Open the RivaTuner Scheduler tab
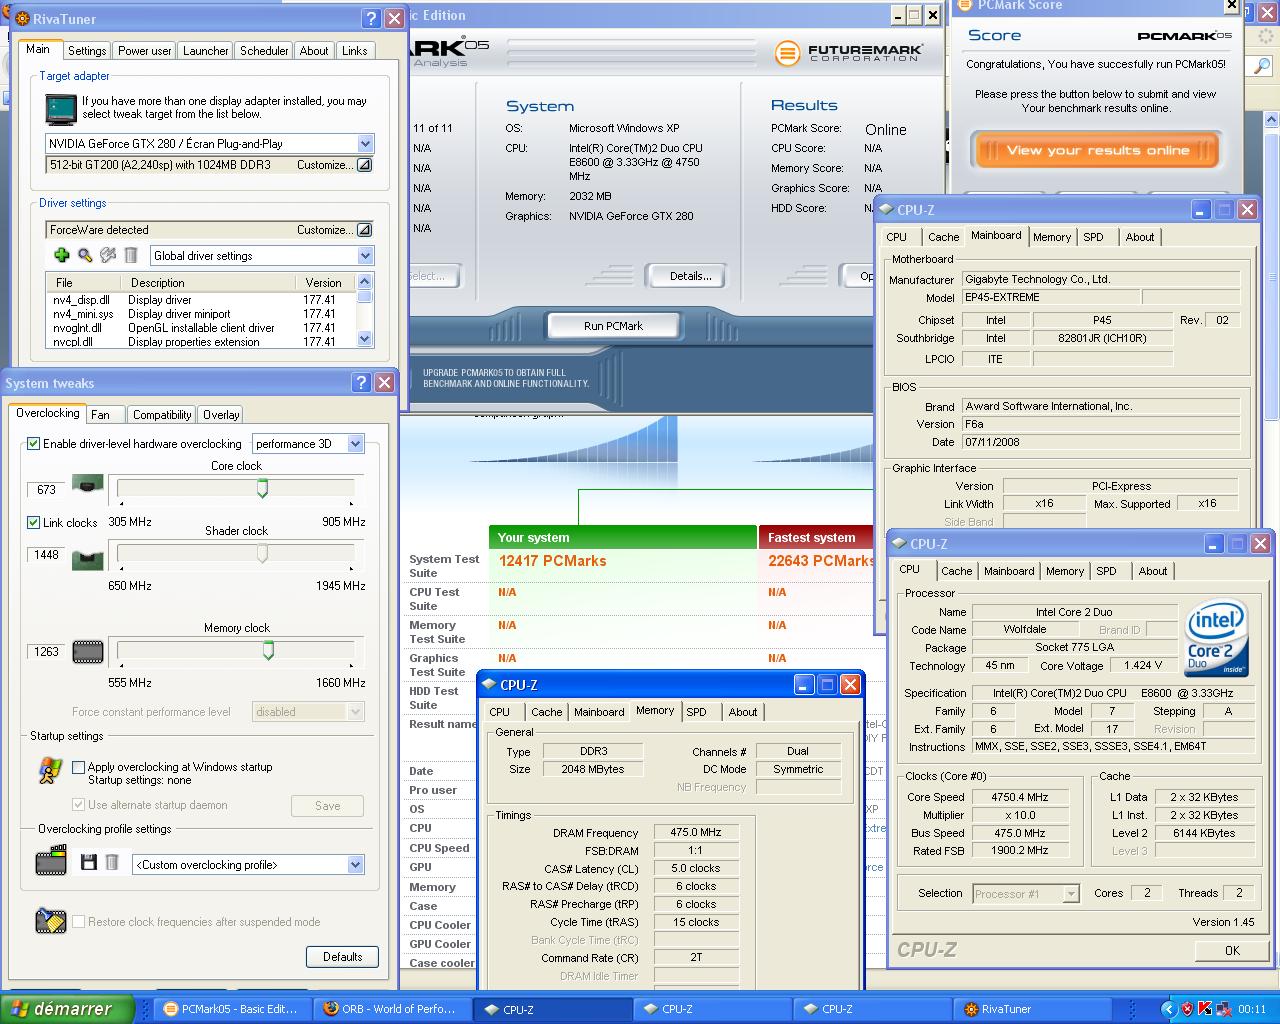Screen dimensions: 1280x1024 (264, 51)
